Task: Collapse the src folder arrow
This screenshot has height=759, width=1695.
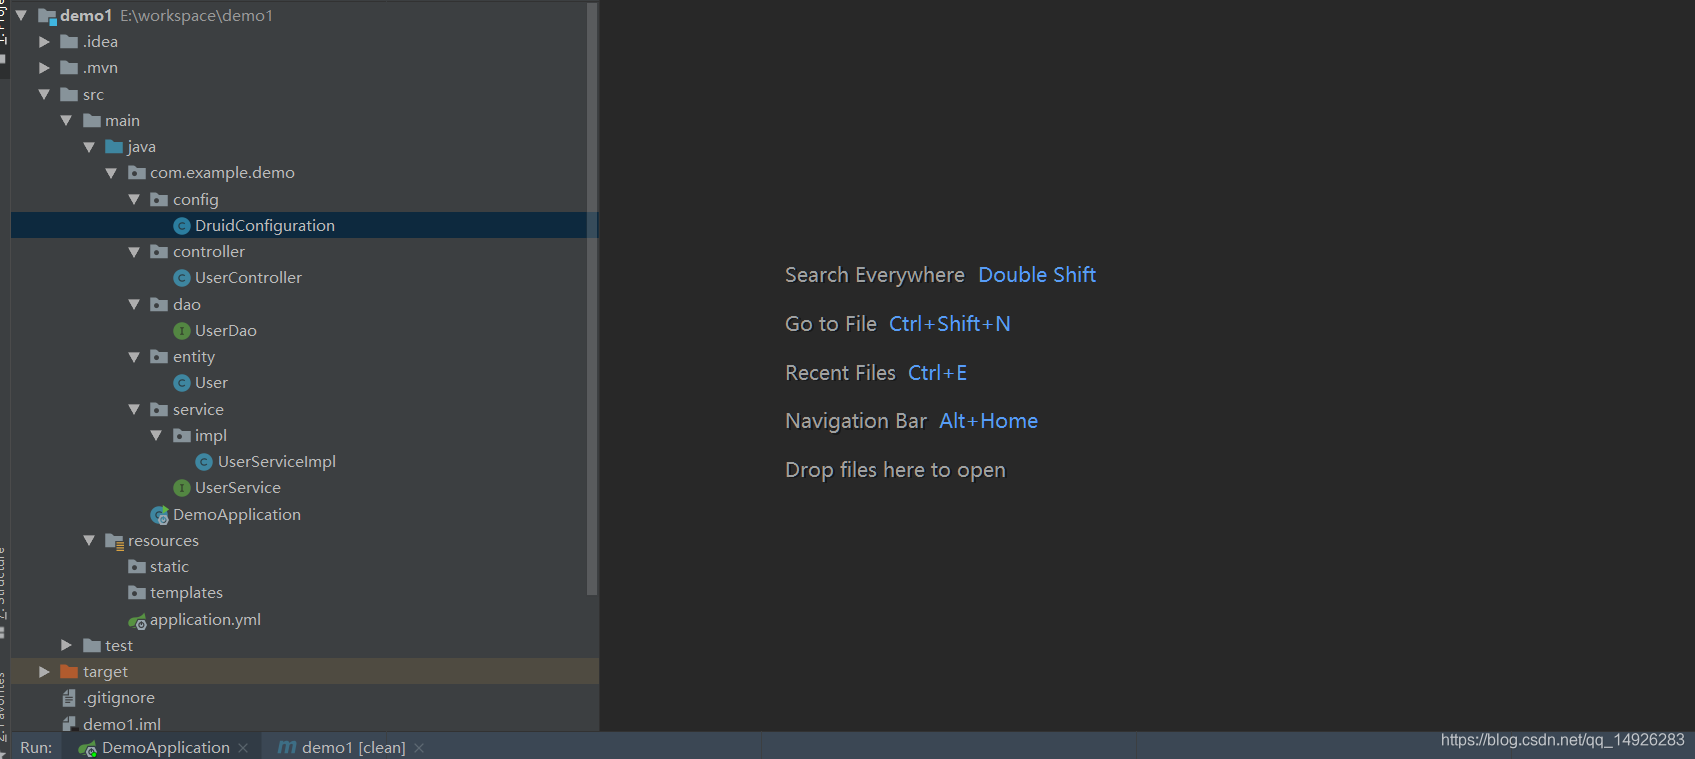Action: (x=44, y=94)
